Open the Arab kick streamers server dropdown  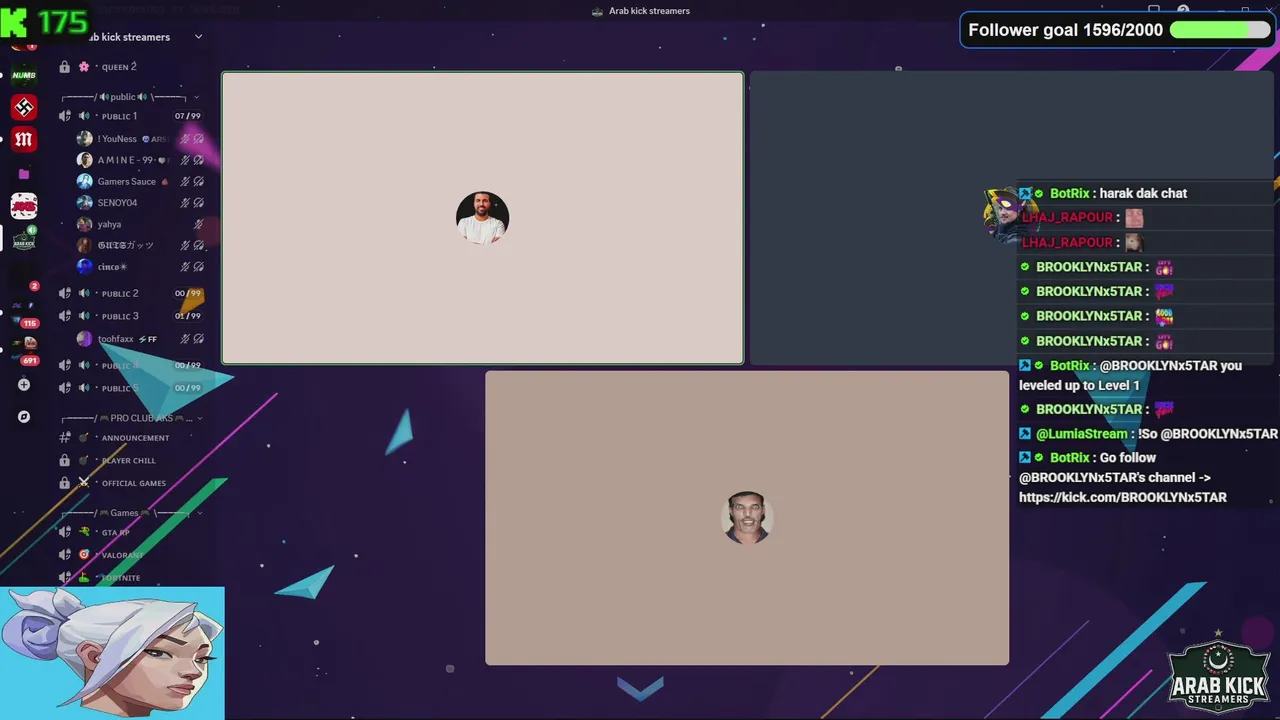point(198,37)
